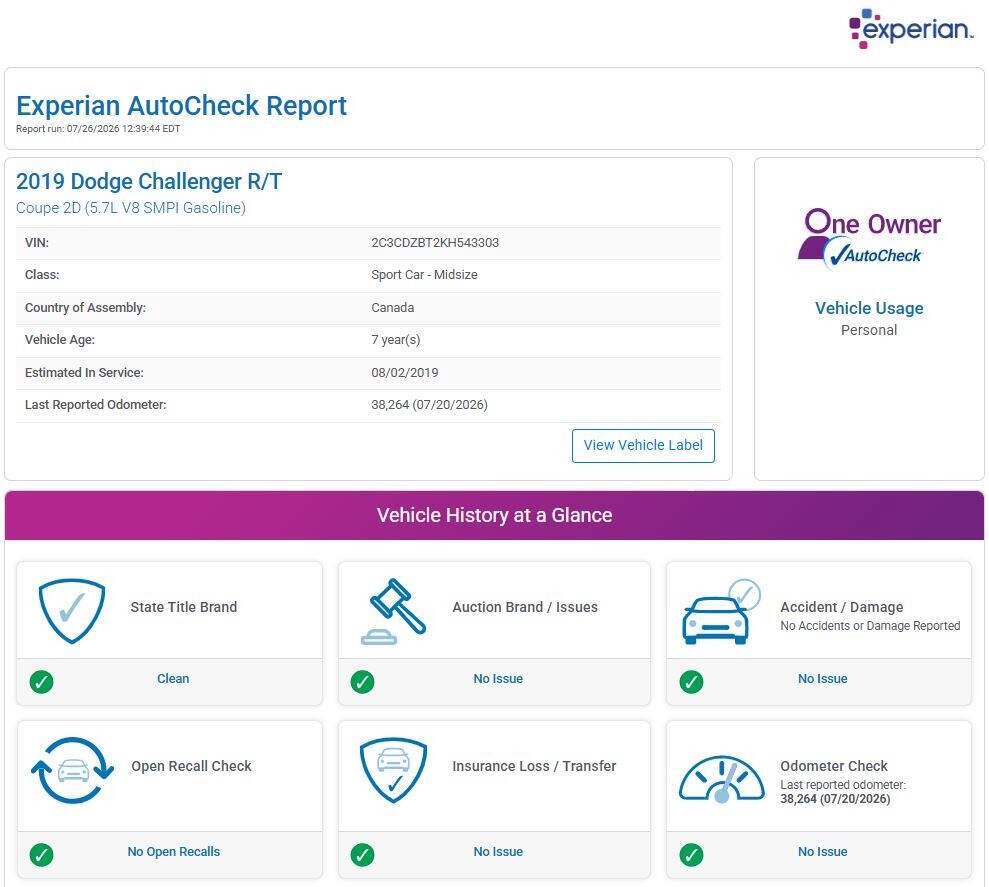The width and height of the screenshot is (989, 887).
Task: Click the 2019 Dodge Challenger R/T title
Action: click(149, 182)
